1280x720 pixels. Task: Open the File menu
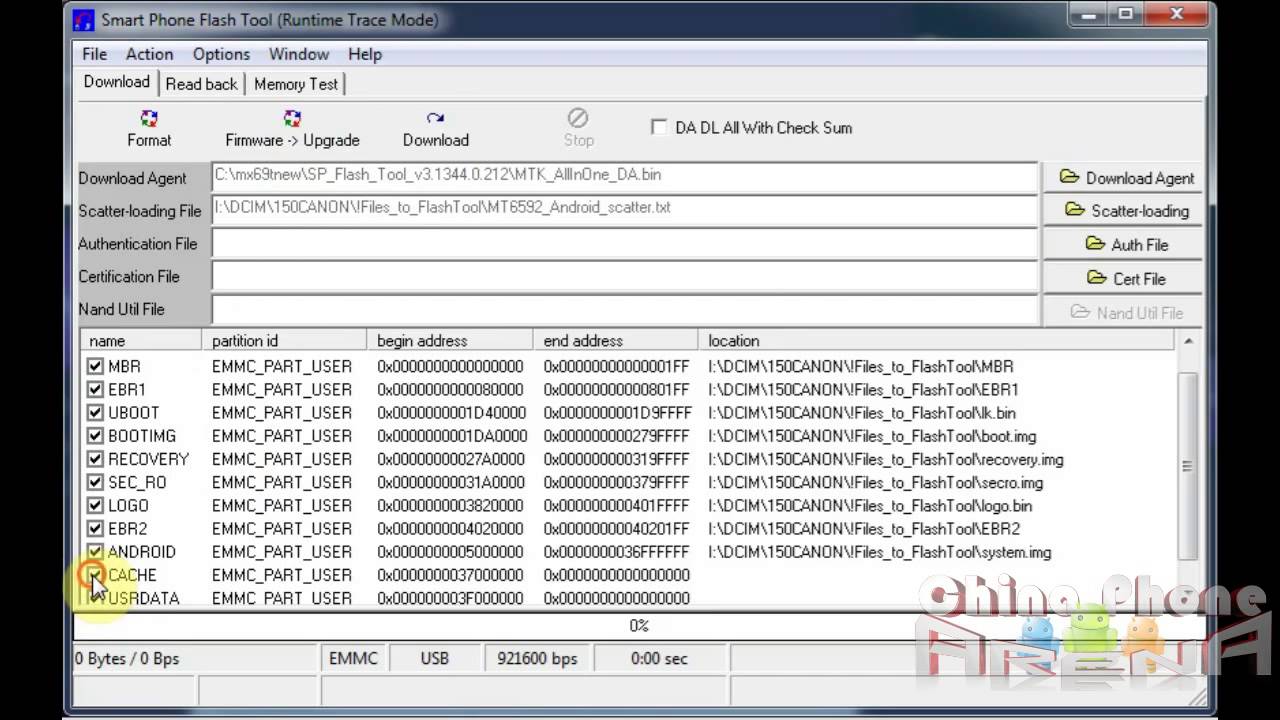pyautogui.click(x=94, y=54)
